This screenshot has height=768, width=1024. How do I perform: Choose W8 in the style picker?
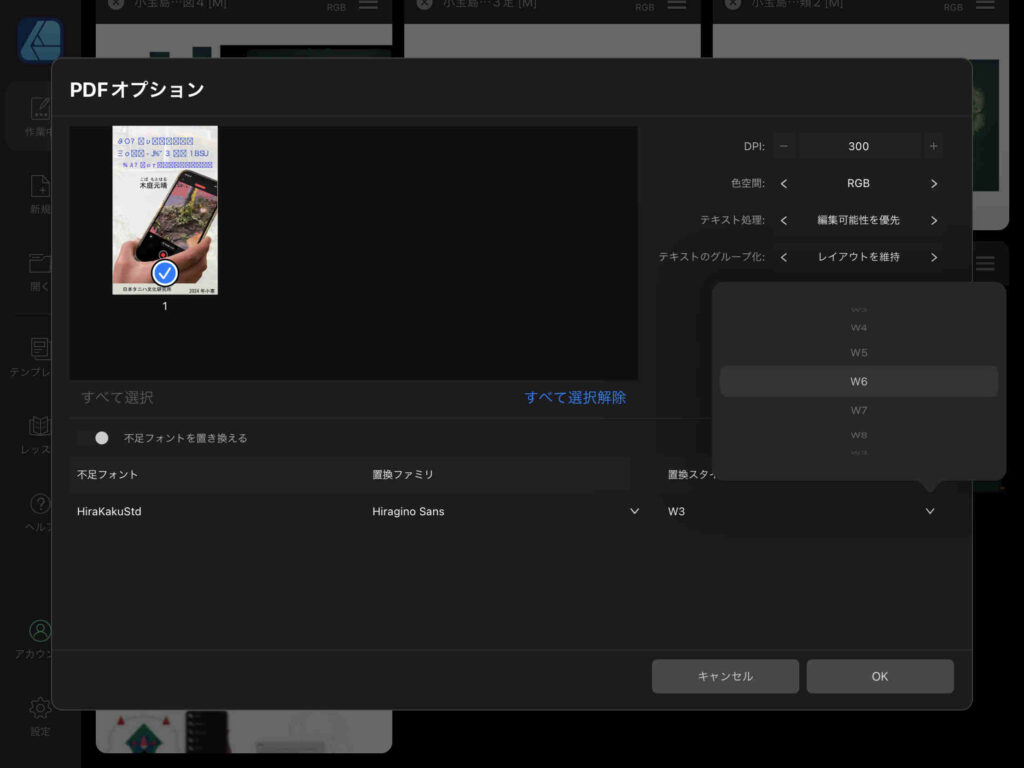(x=858, y=435)
